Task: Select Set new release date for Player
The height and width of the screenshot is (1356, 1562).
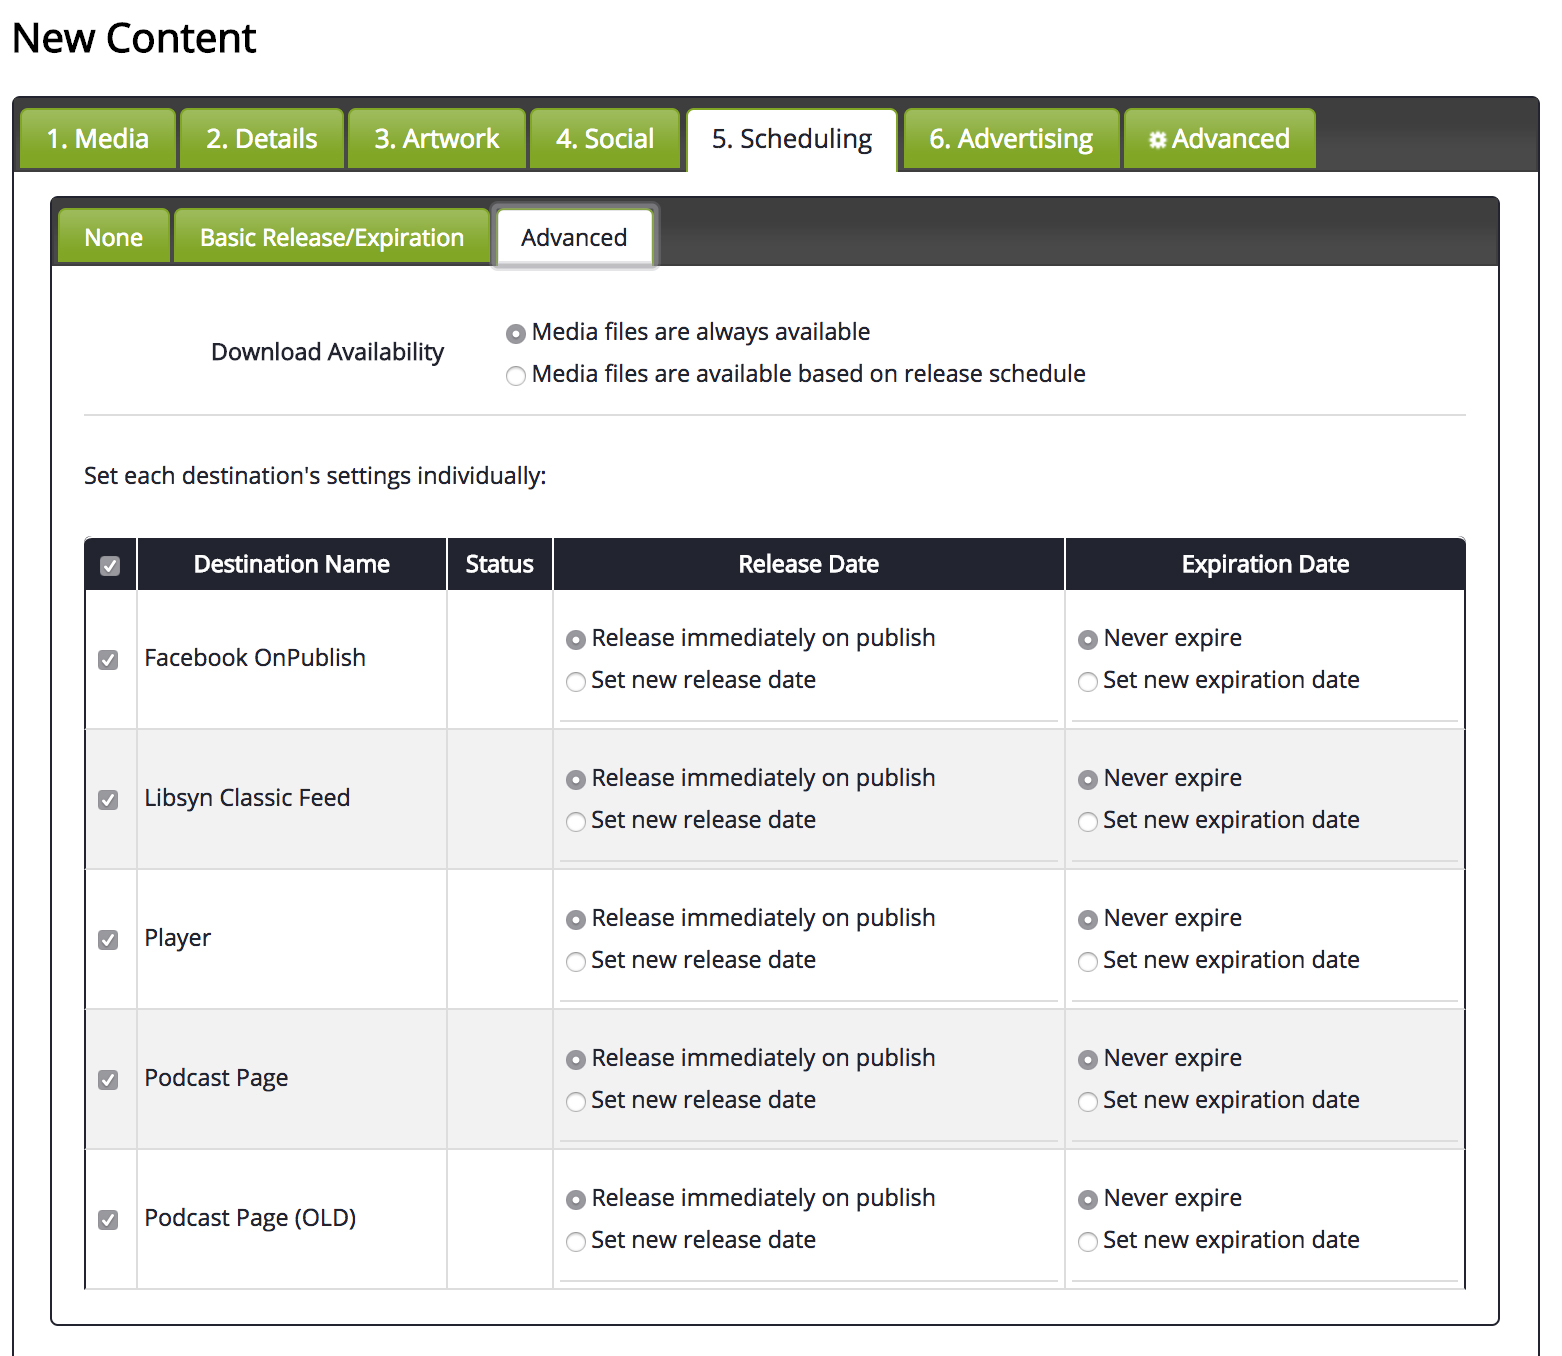Action: [576, 962]
